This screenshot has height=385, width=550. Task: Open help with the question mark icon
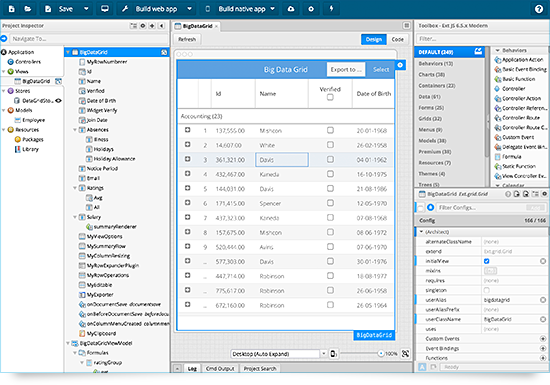point(539,9)
